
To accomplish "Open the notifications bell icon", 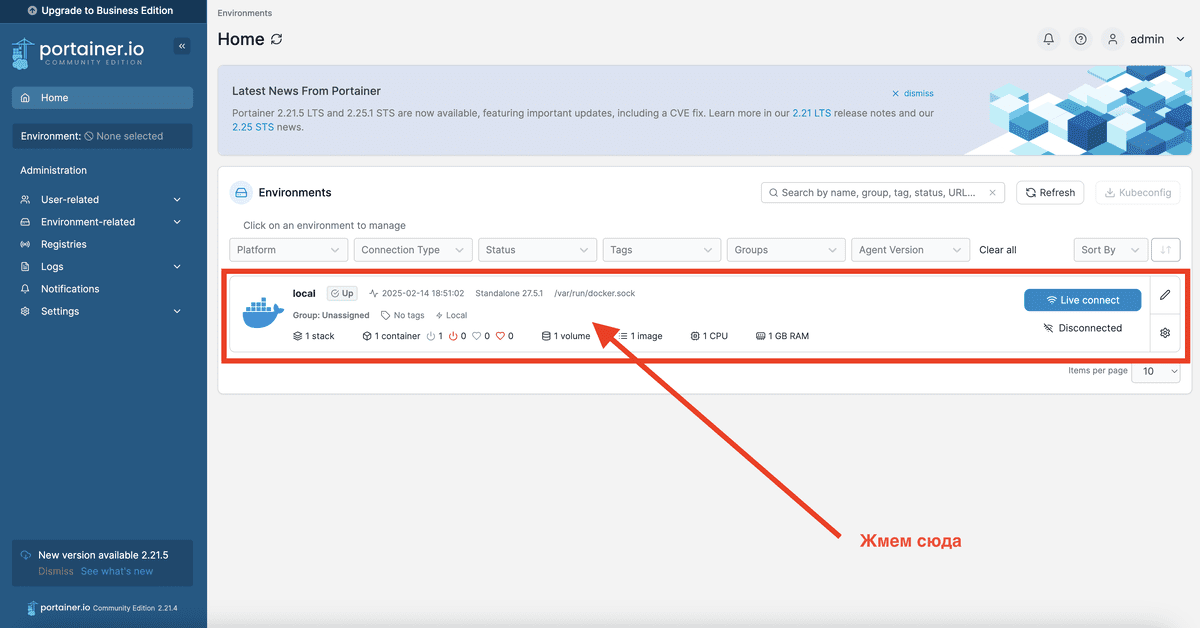I will [x=1048, y=38].
